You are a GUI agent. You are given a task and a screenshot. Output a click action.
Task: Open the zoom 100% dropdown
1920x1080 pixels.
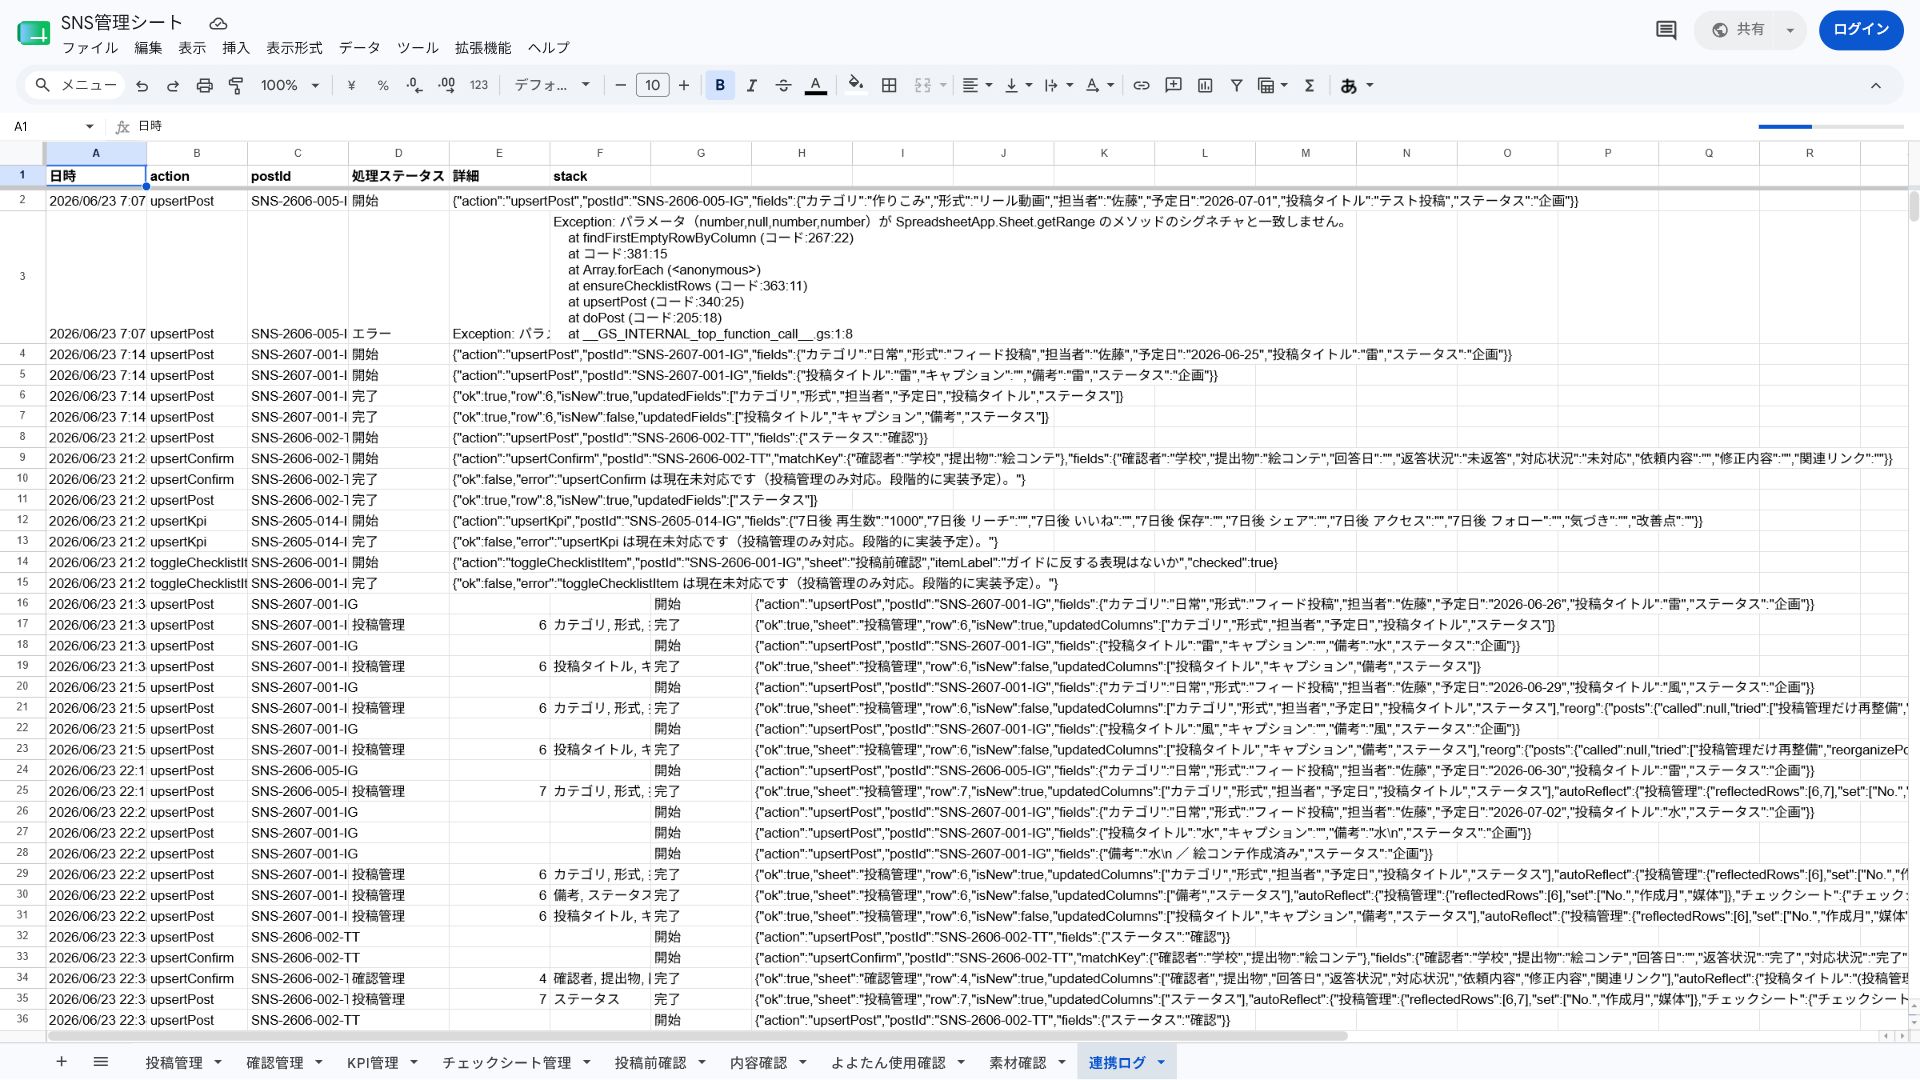[x=290, y=86]
